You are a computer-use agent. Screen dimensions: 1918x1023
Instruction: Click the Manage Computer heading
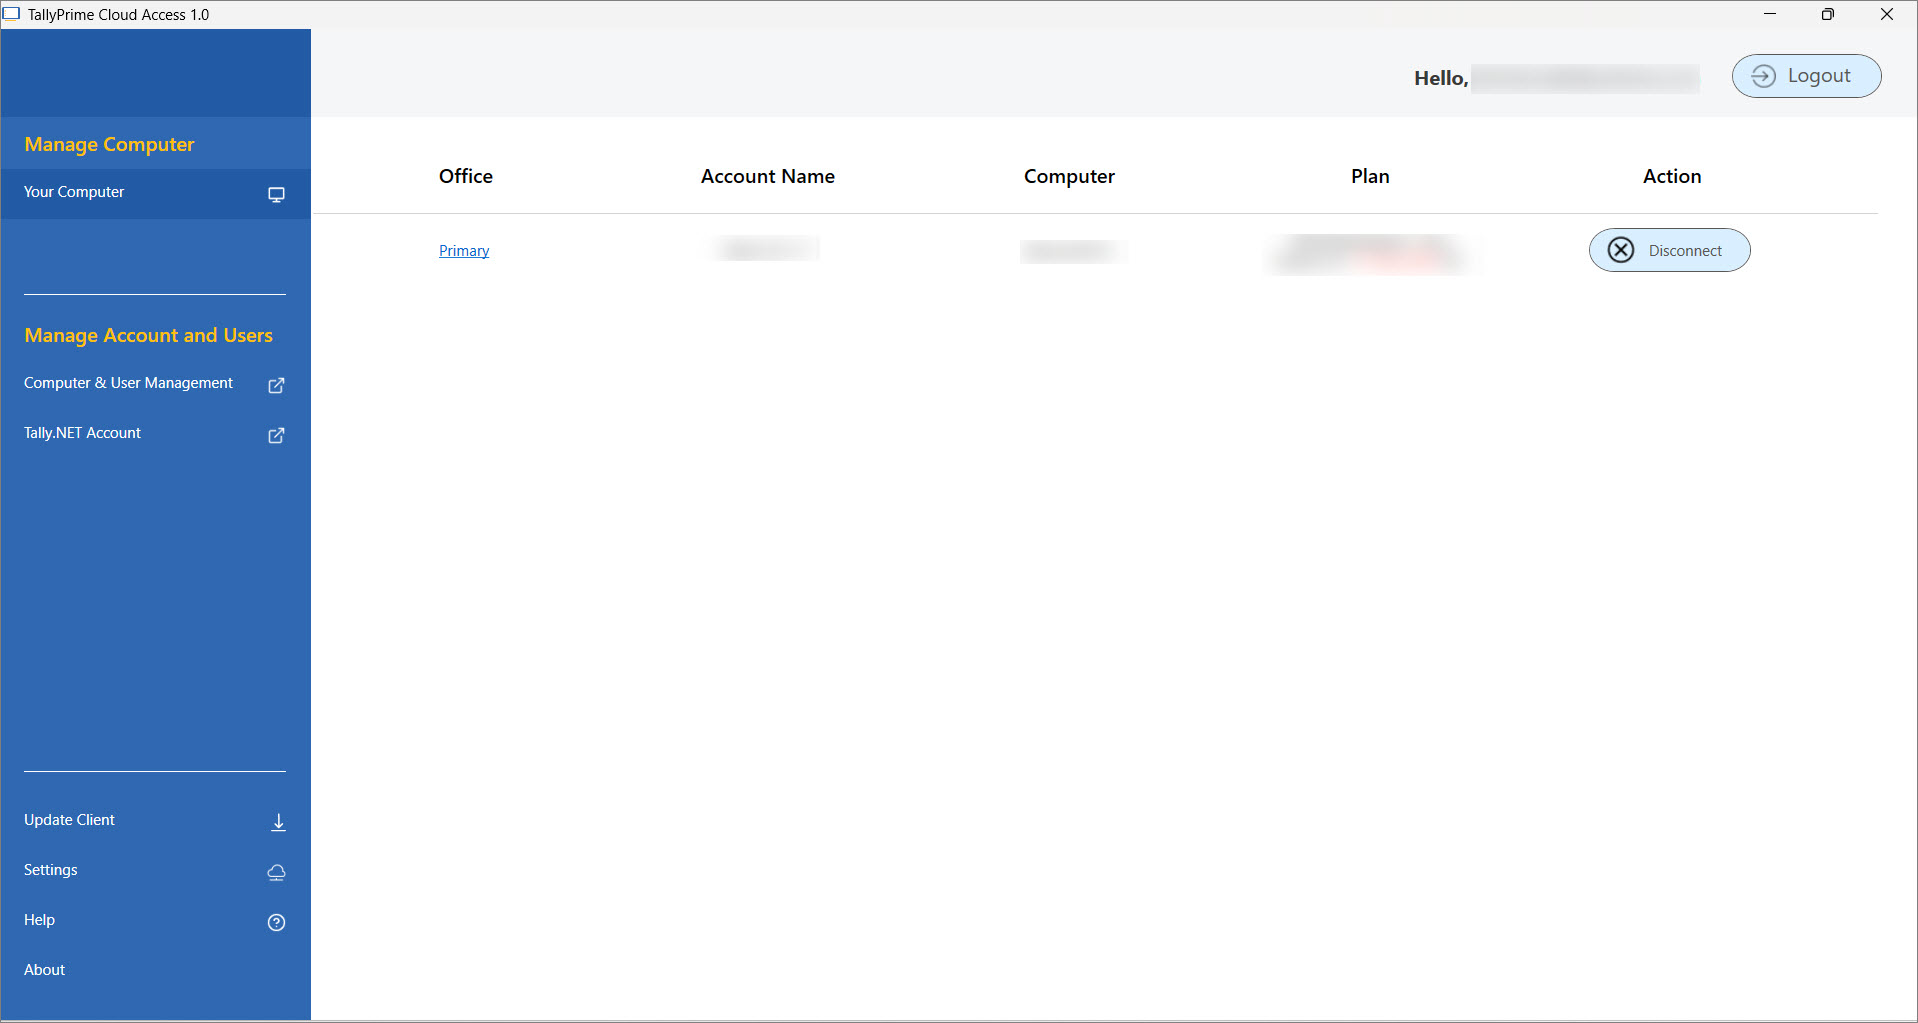109,144
